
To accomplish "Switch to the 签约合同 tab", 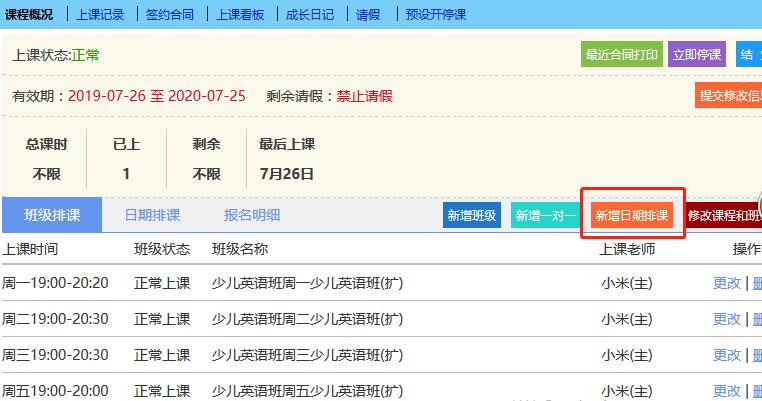I will pos(170,14).
